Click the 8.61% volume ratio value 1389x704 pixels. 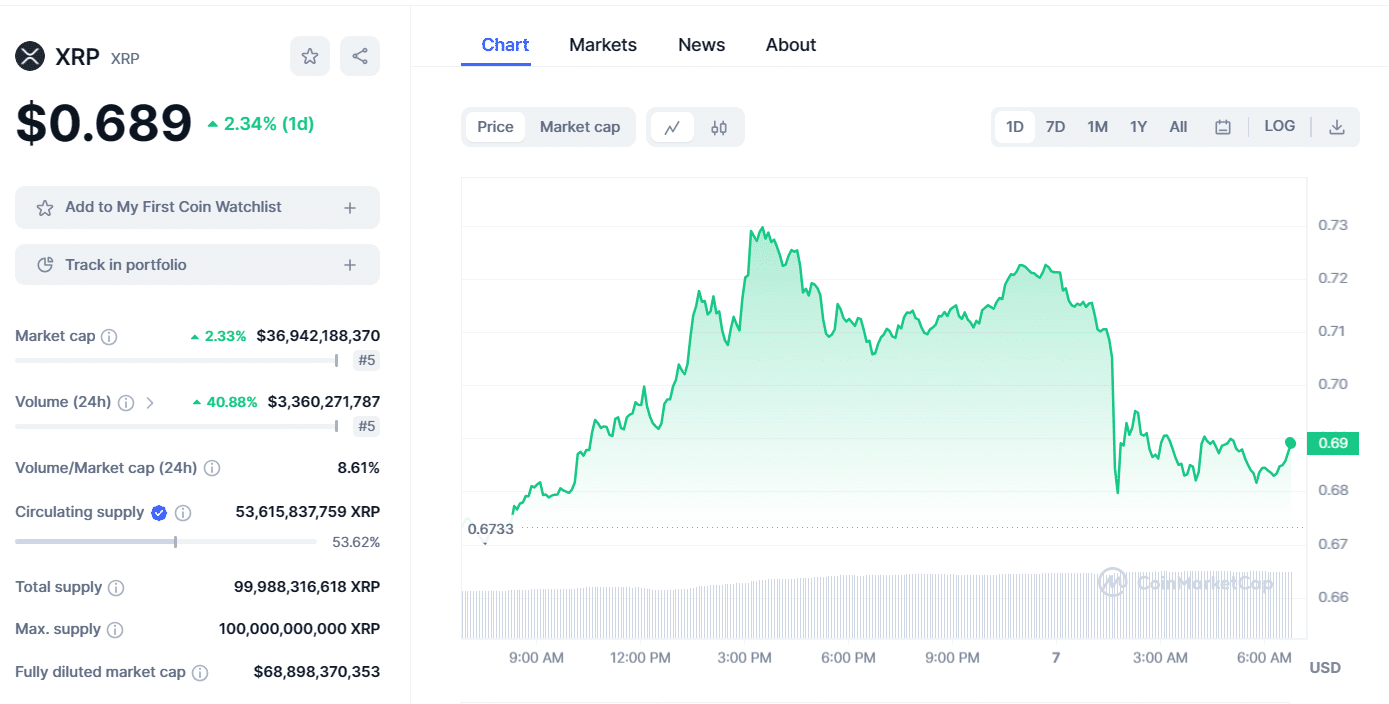click(358, 468)
